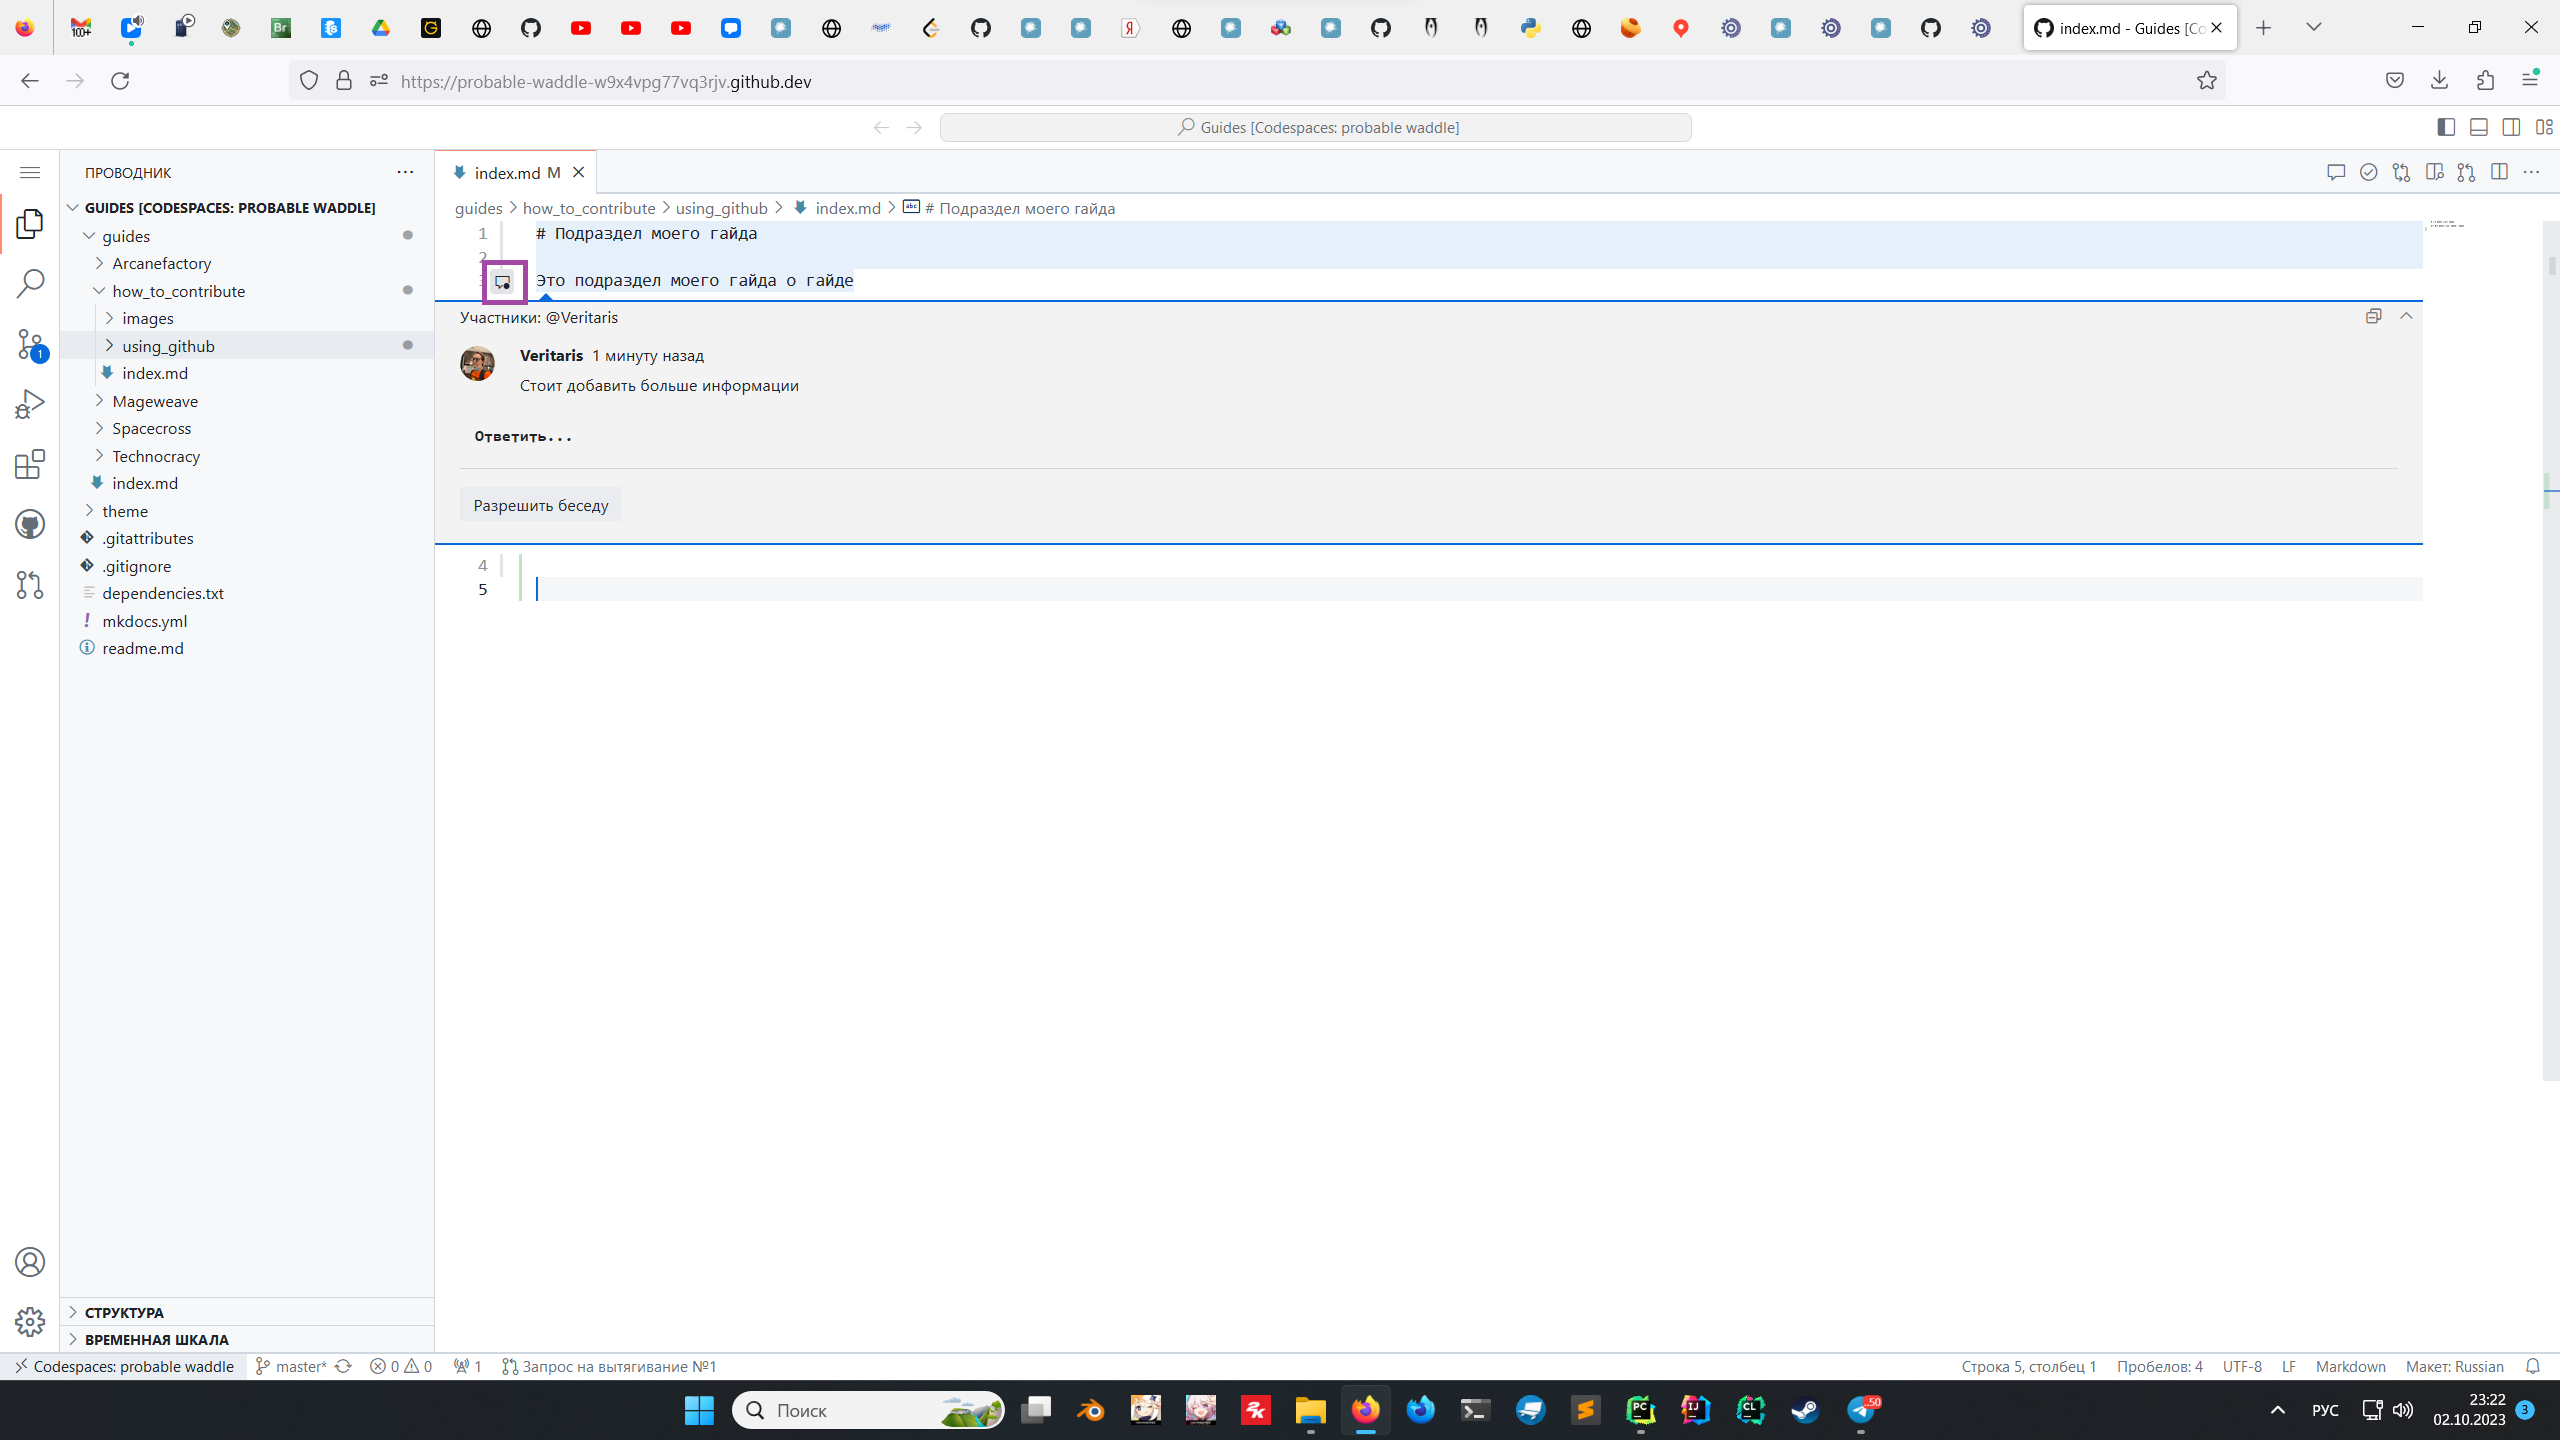2560x1440 pixels.
Task: Toggle bottom panel visibility
Action: [x=2479, y=127]
